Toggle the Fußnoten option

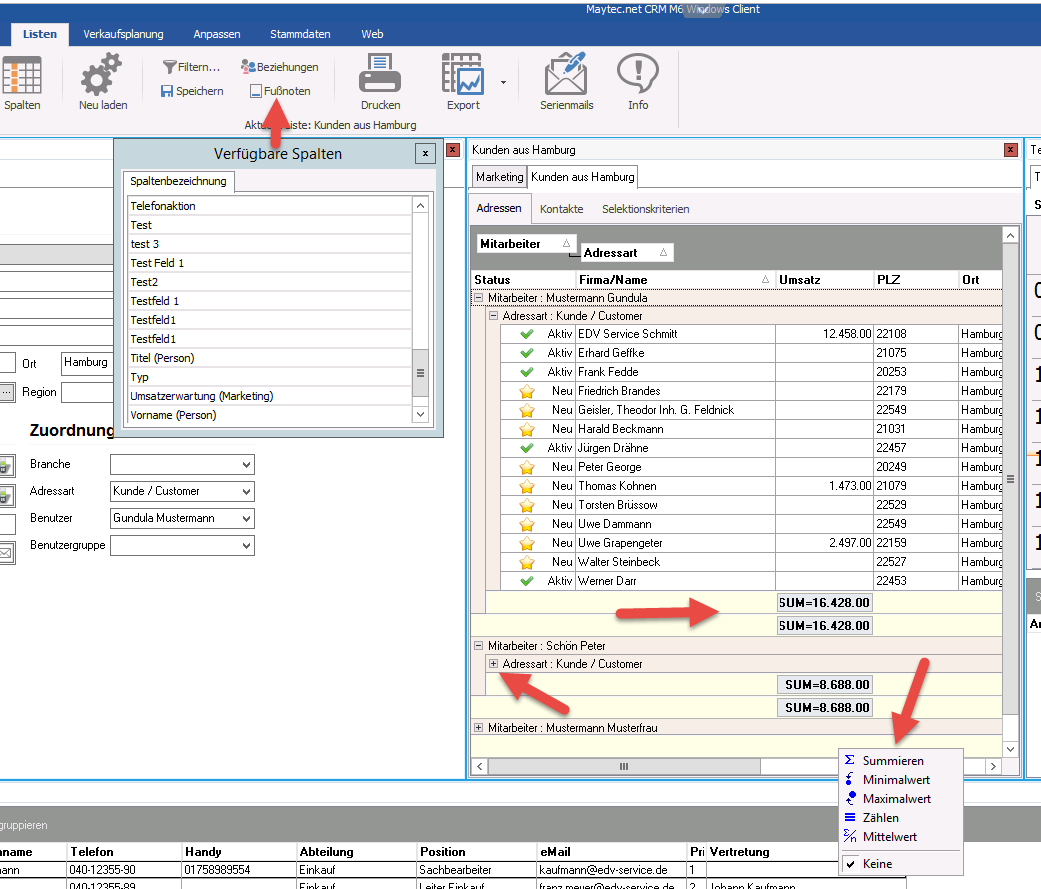point(280,91)
